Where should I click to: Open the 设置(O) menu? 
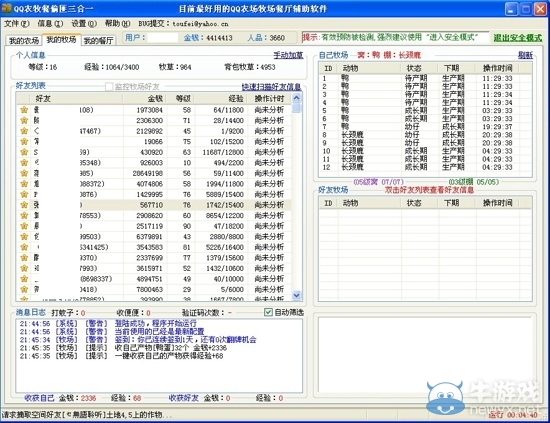[84, 24]
